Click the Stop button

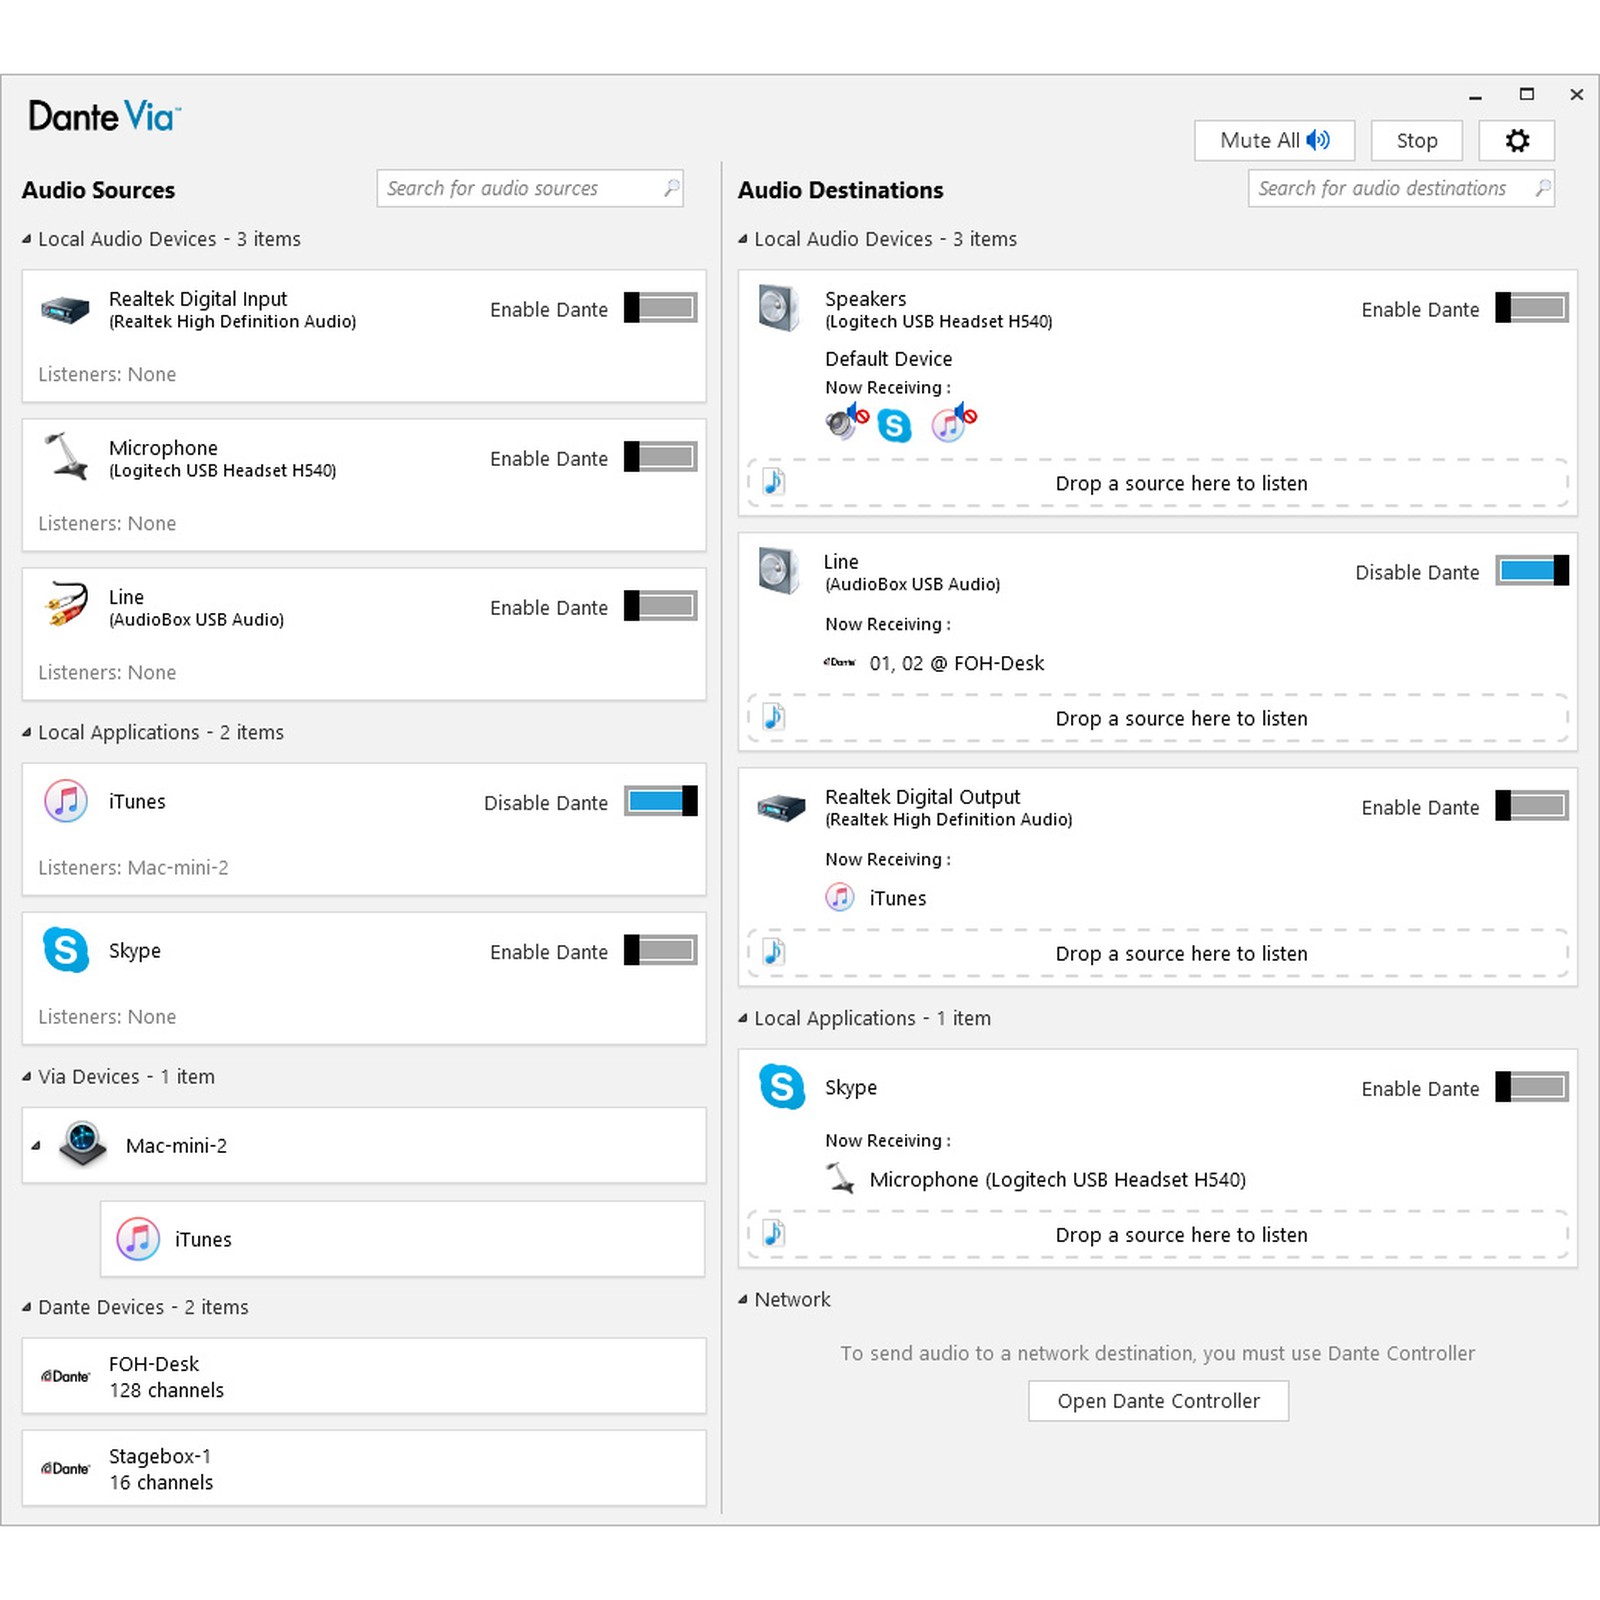[x=1415, y=140]
